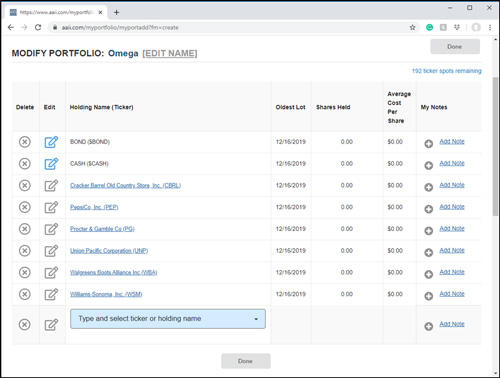Delete the Union Pacific holding row
500x378 pixels.
click(x=24, y=251)
